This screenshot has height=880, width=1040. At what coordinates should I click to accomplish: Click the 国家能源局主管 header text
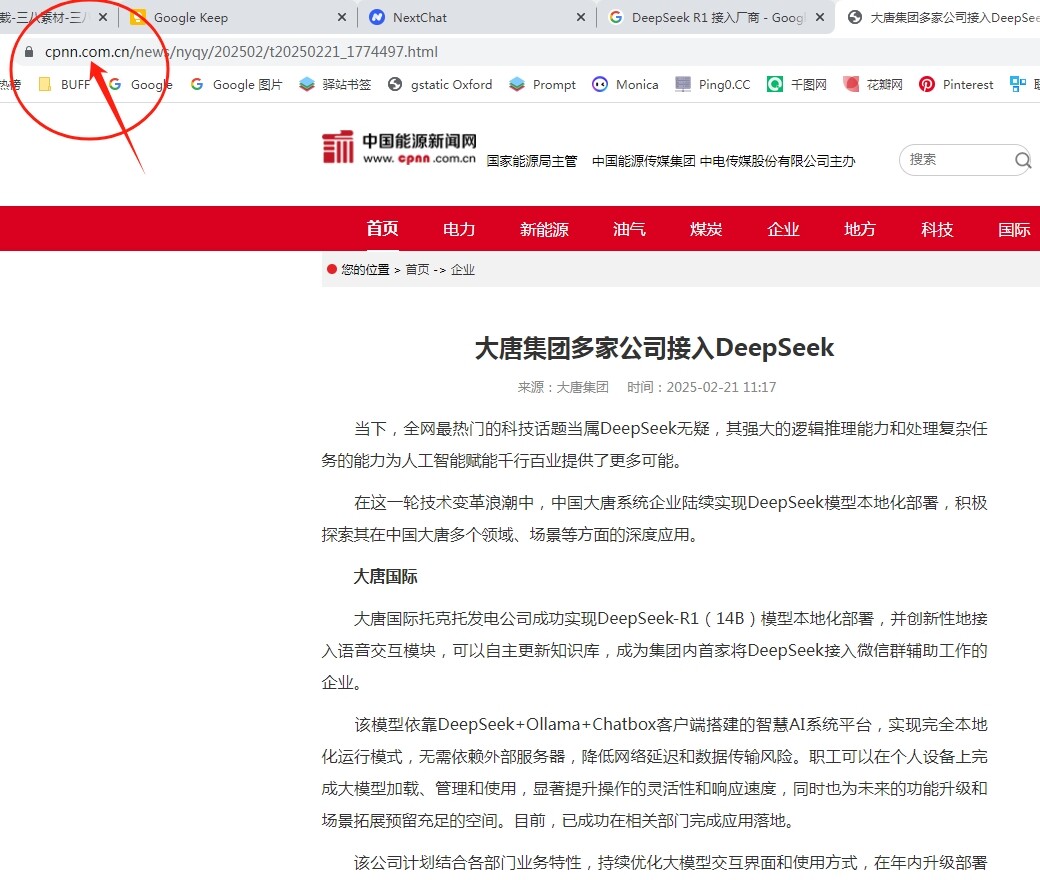532,161
